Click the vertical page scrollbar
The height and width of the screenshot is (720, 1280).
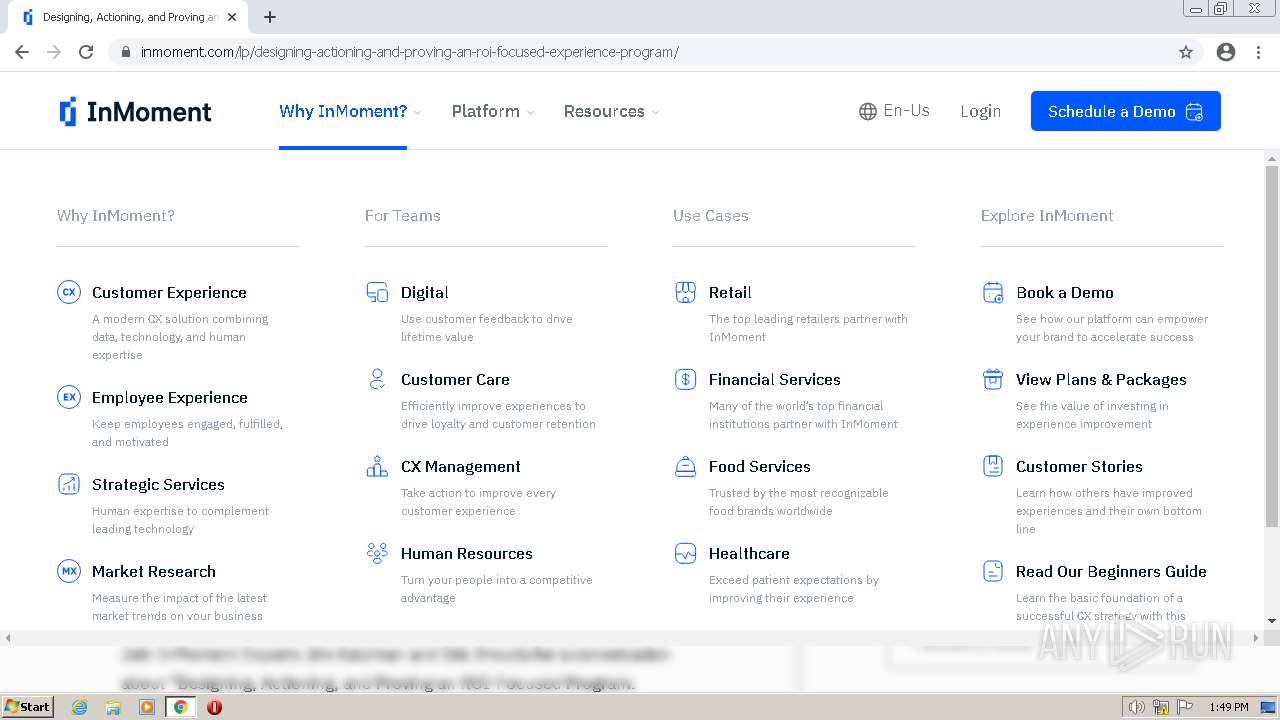[1272, 345]
